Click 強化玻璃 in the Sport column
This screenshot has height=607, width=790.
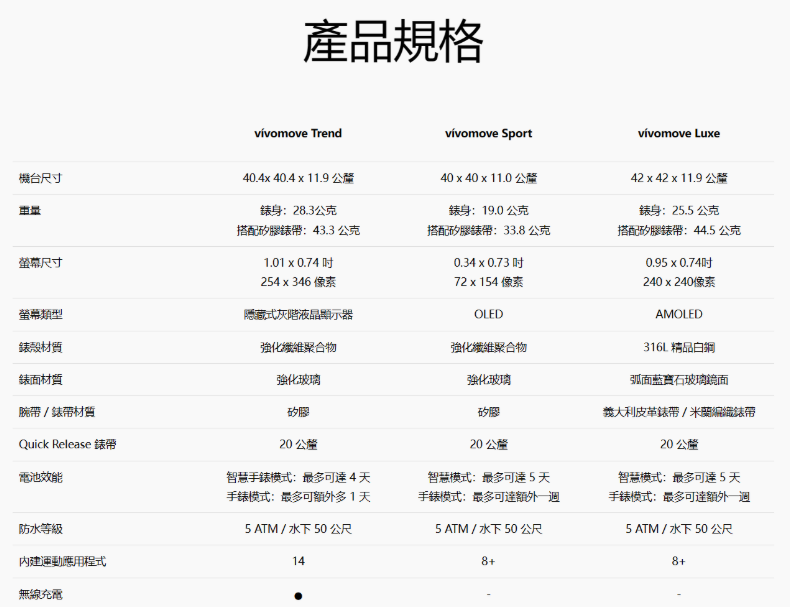pos(488,379)
